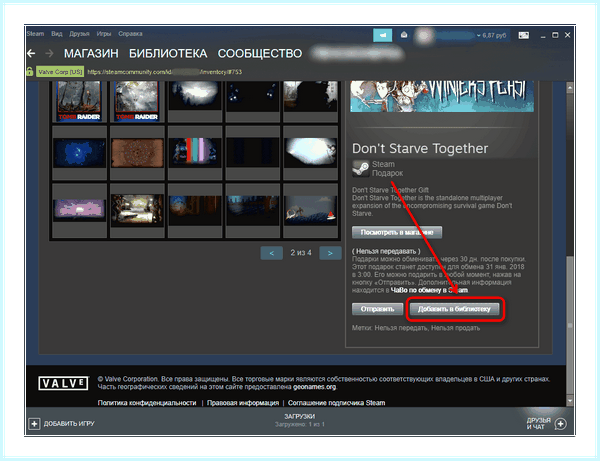The width and height of the screenshot is (600, 461).
Task: Click the ( Нельзя передавать ) notice
Action: 386,251
